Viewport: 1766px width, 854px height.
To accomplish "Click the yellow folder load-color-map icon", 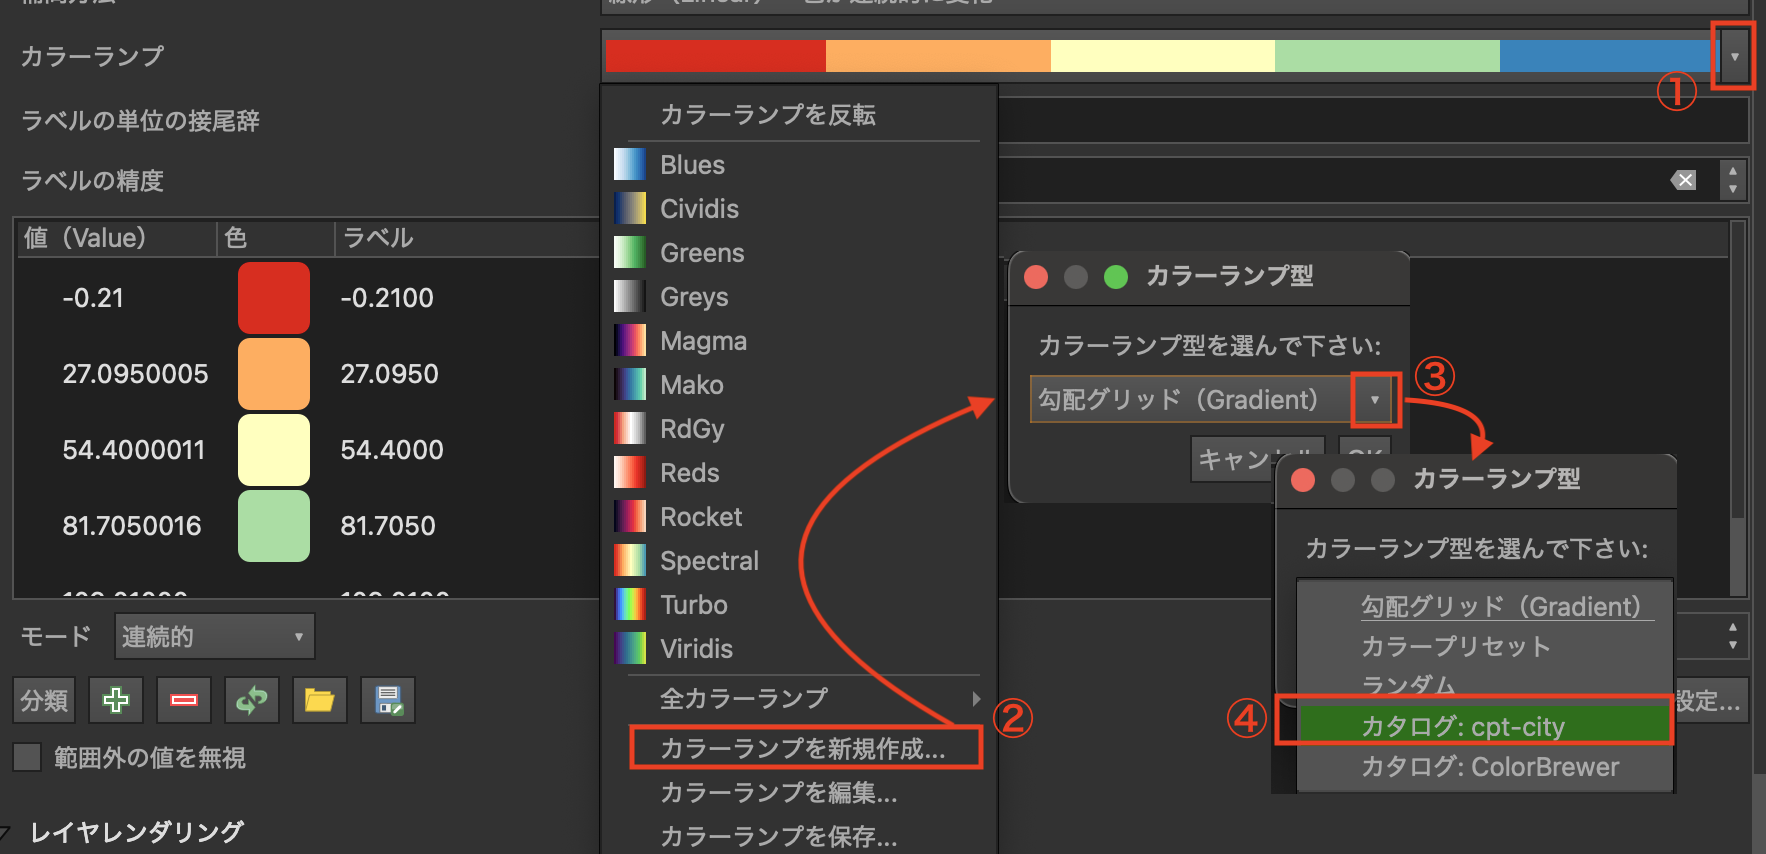I will point(319,700).
